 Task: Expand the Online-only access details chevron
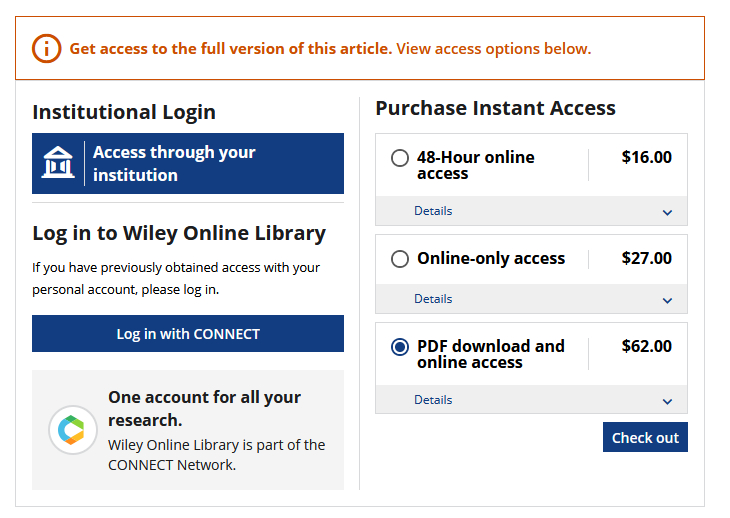(x=667, y=300)
